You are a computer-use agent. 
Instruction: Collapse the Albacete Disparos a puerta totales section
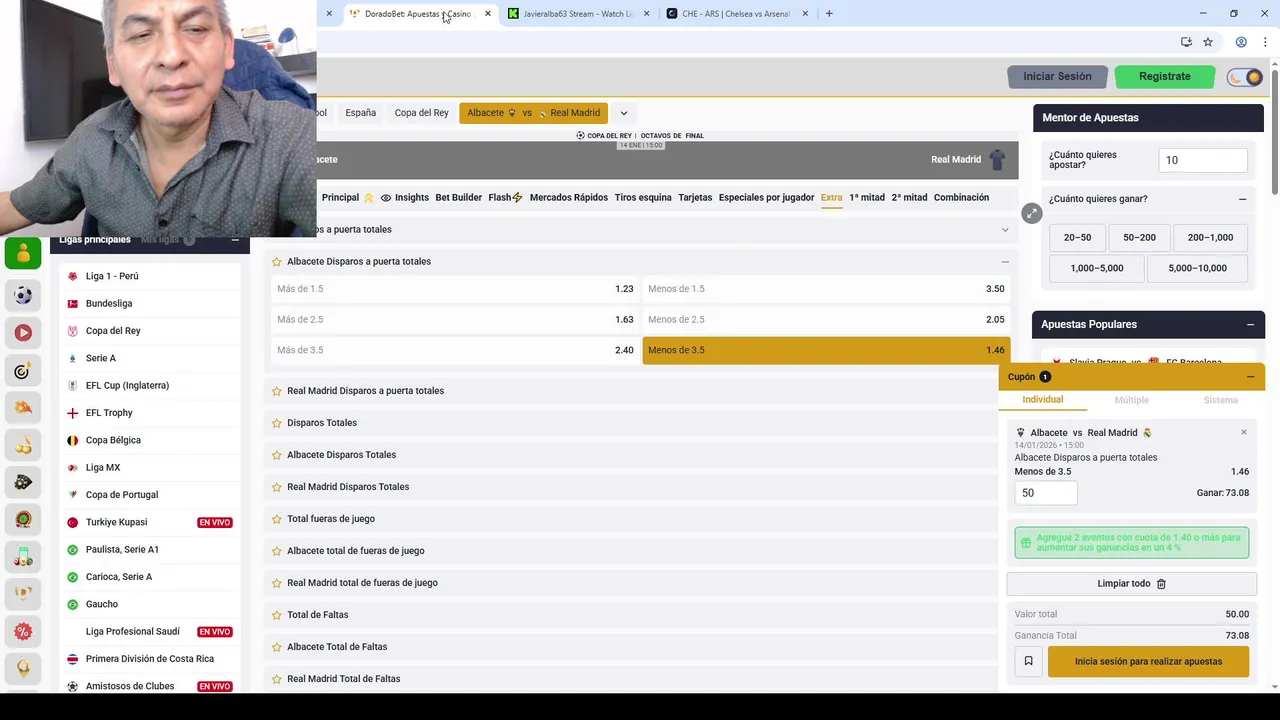[x=1005, y=262]
